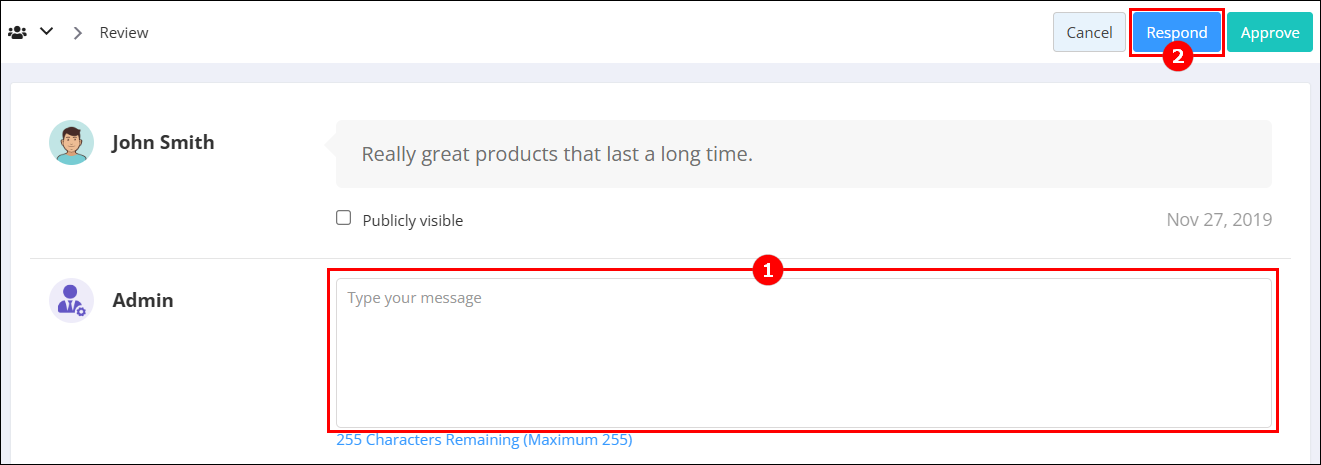Enable the Publicly visible checkbox

pyautogui.click(x=344, y=218)
